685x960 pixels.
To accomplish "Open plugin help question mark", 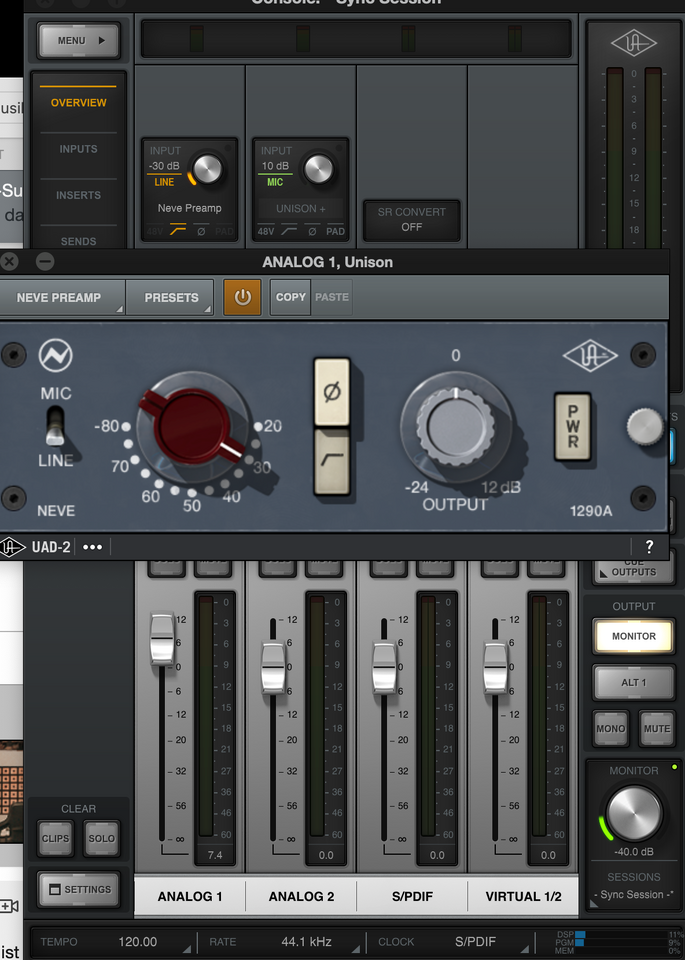I will click(x=649, y=547).
